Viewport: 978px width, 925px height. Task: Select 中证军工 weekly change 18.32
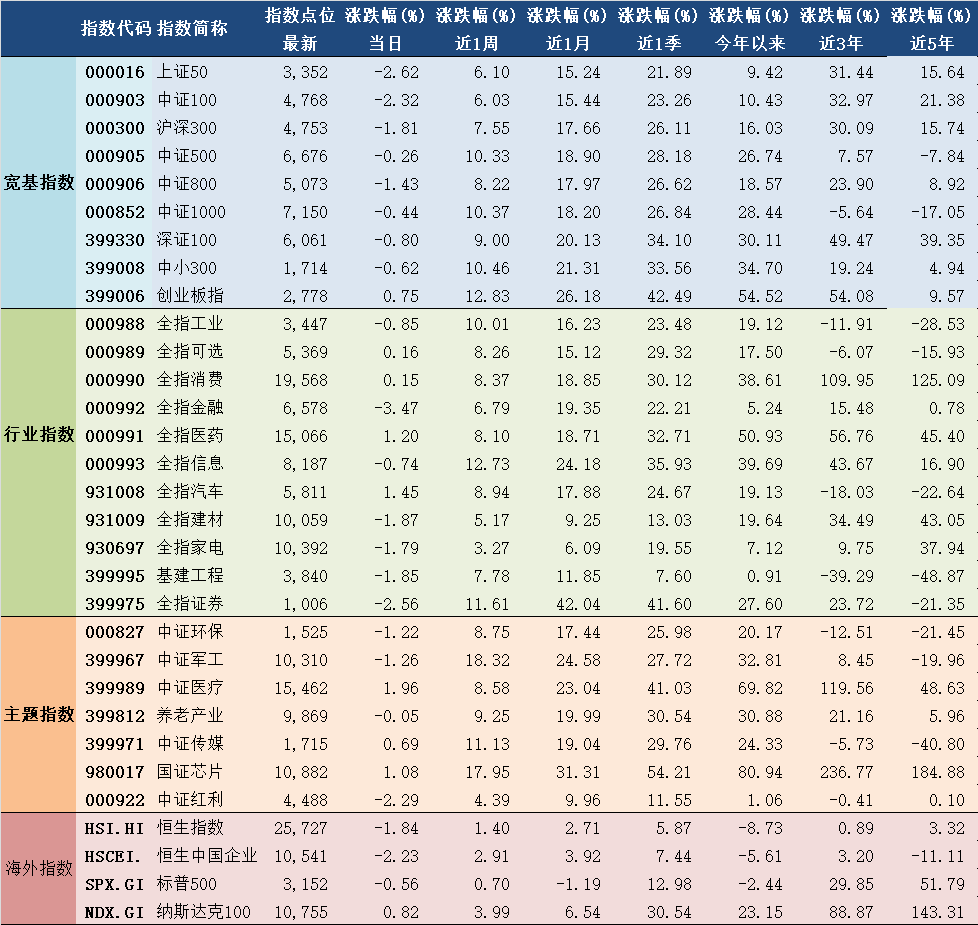click(x=487, y=661)
